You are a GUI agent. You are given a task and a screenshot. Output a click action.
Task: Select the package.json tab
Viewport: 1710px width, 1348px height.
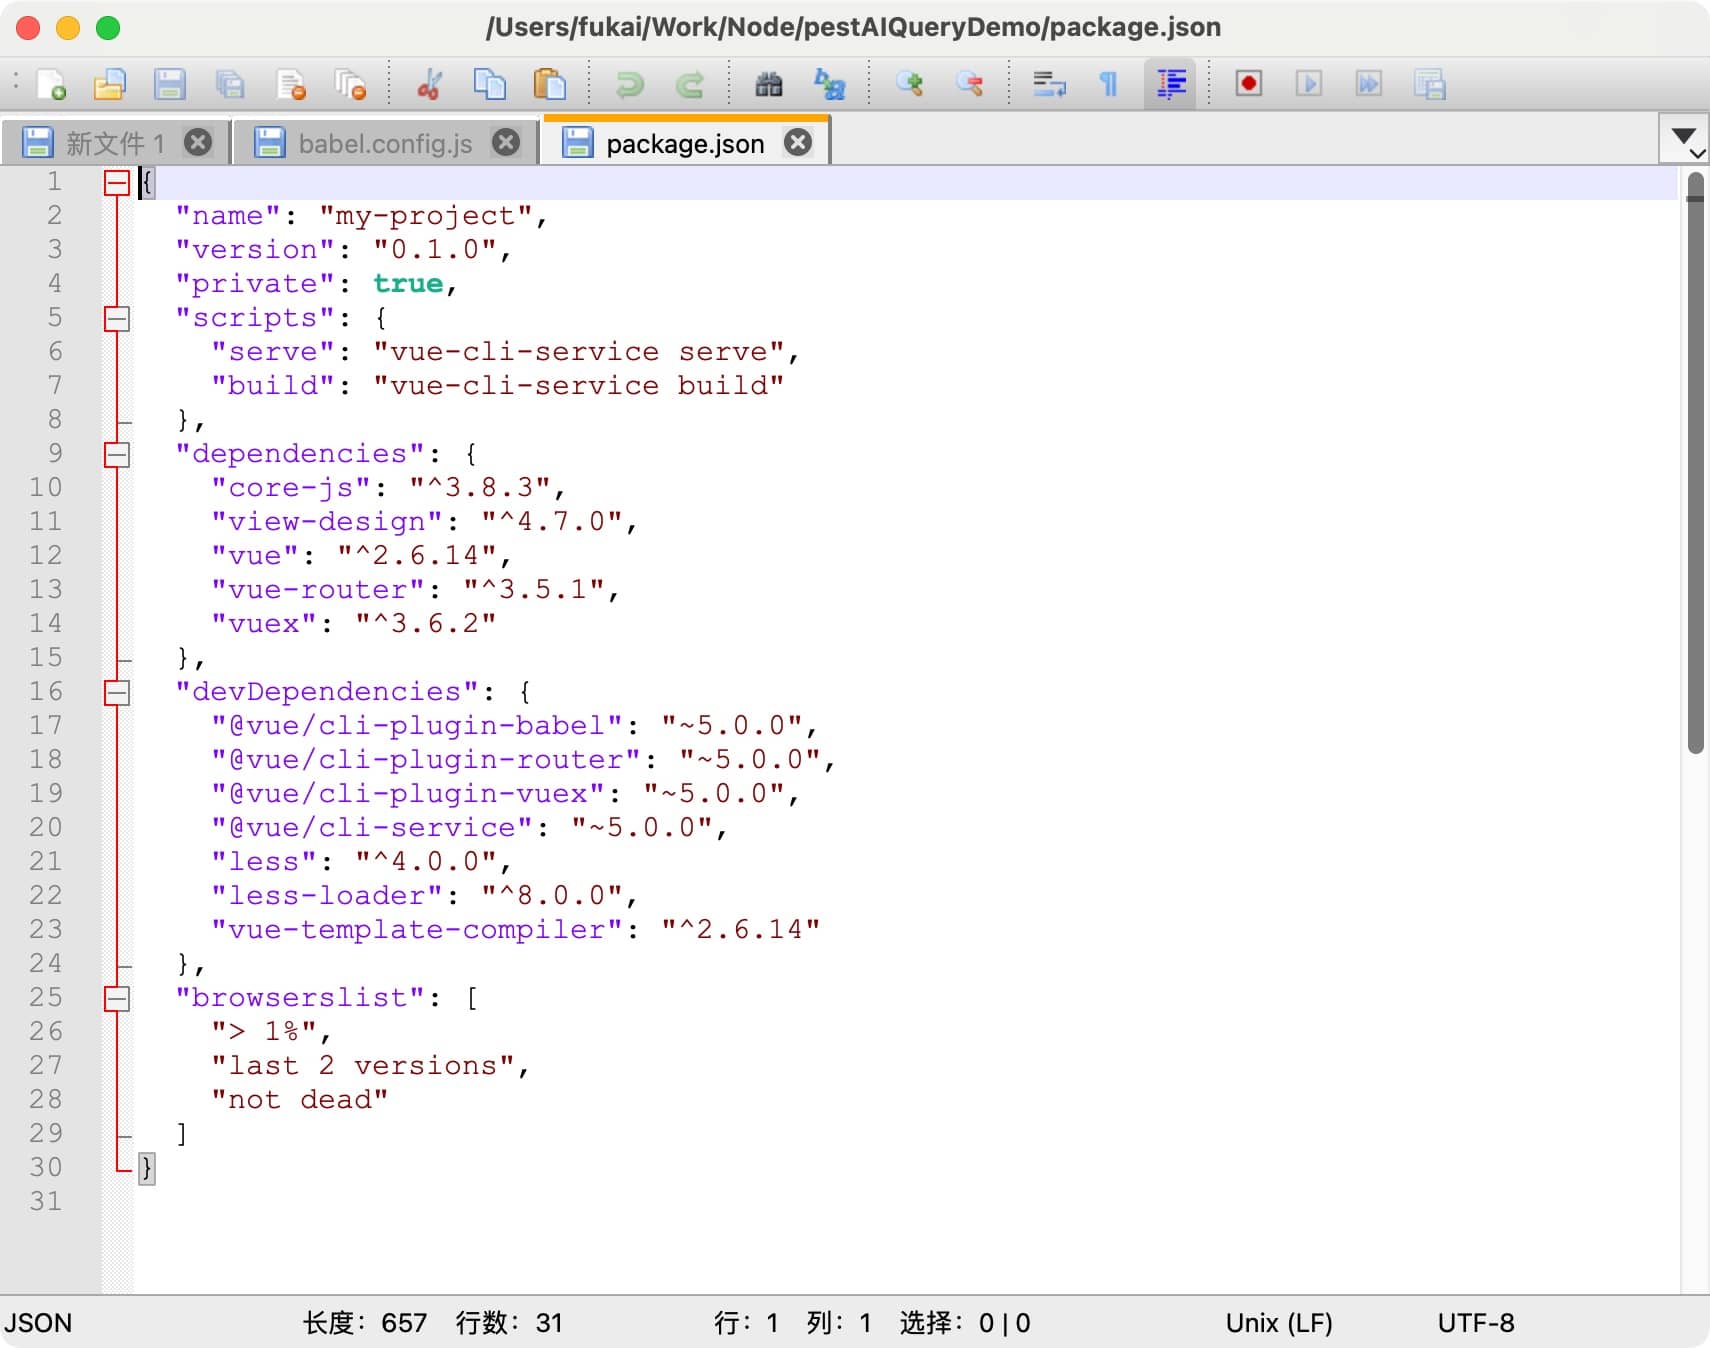(685, 143)
